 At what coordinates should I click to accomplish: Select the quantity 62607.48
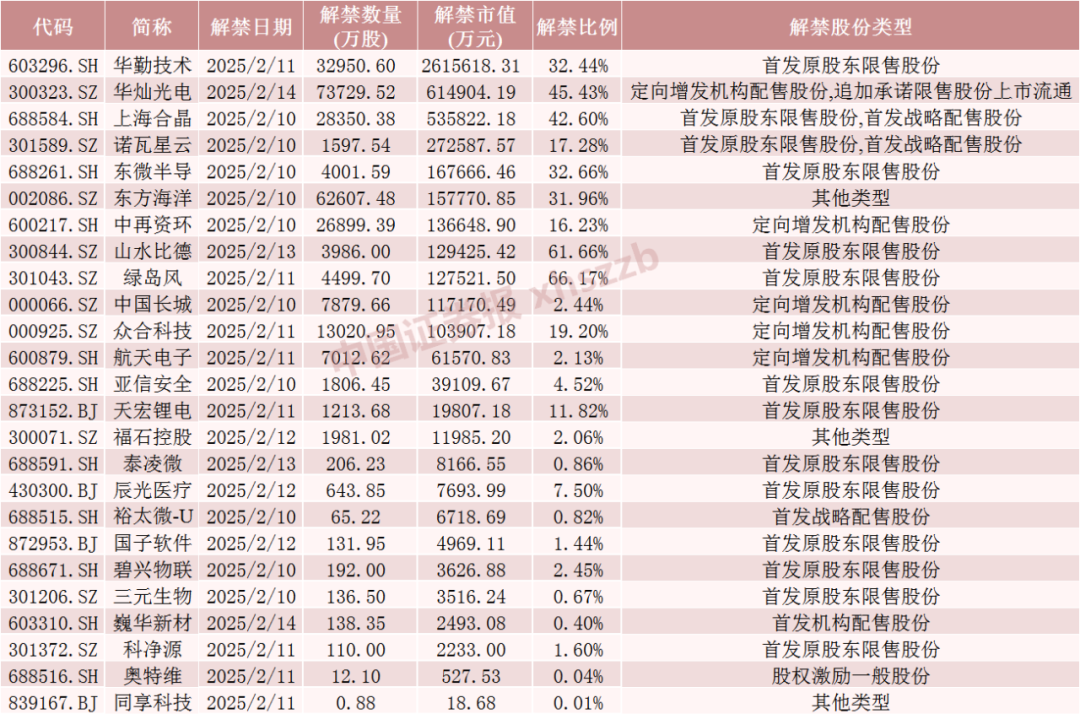[355, 199]
